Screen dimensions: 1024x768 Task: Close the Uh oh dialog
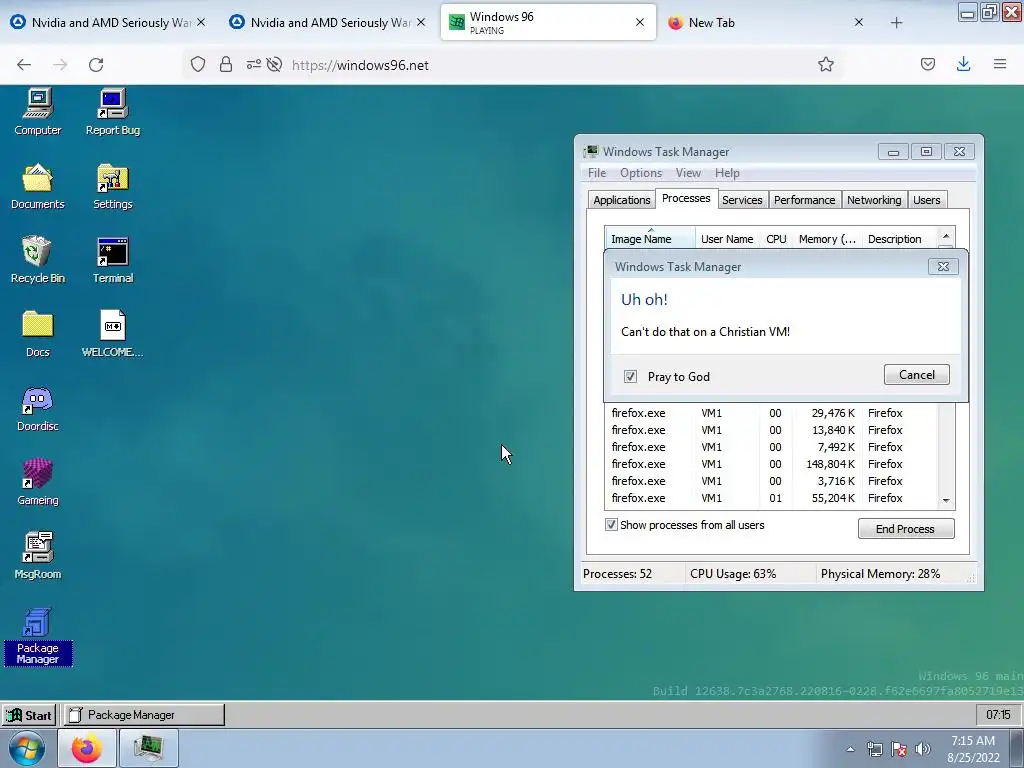pos(943,266)
